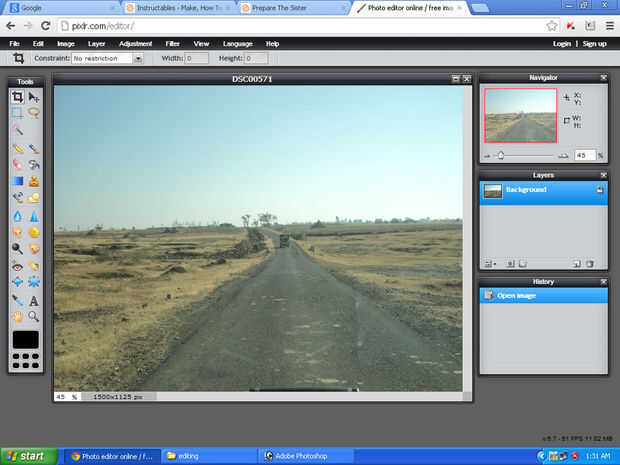The height and width of the screenshot is (465, 620).
Task: Click the Sign up link
Action: 594,44
